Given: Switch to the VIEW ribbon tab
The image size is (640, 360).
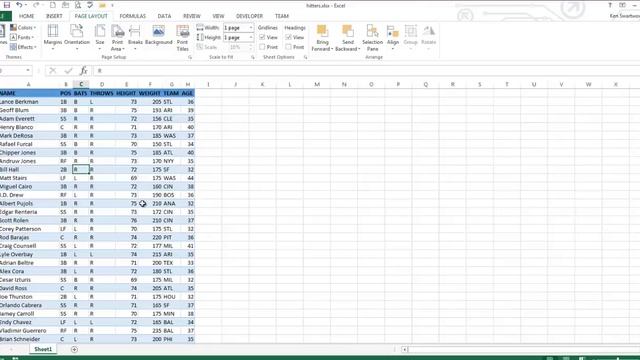Looking at the screenshot, I should point(218,16).
